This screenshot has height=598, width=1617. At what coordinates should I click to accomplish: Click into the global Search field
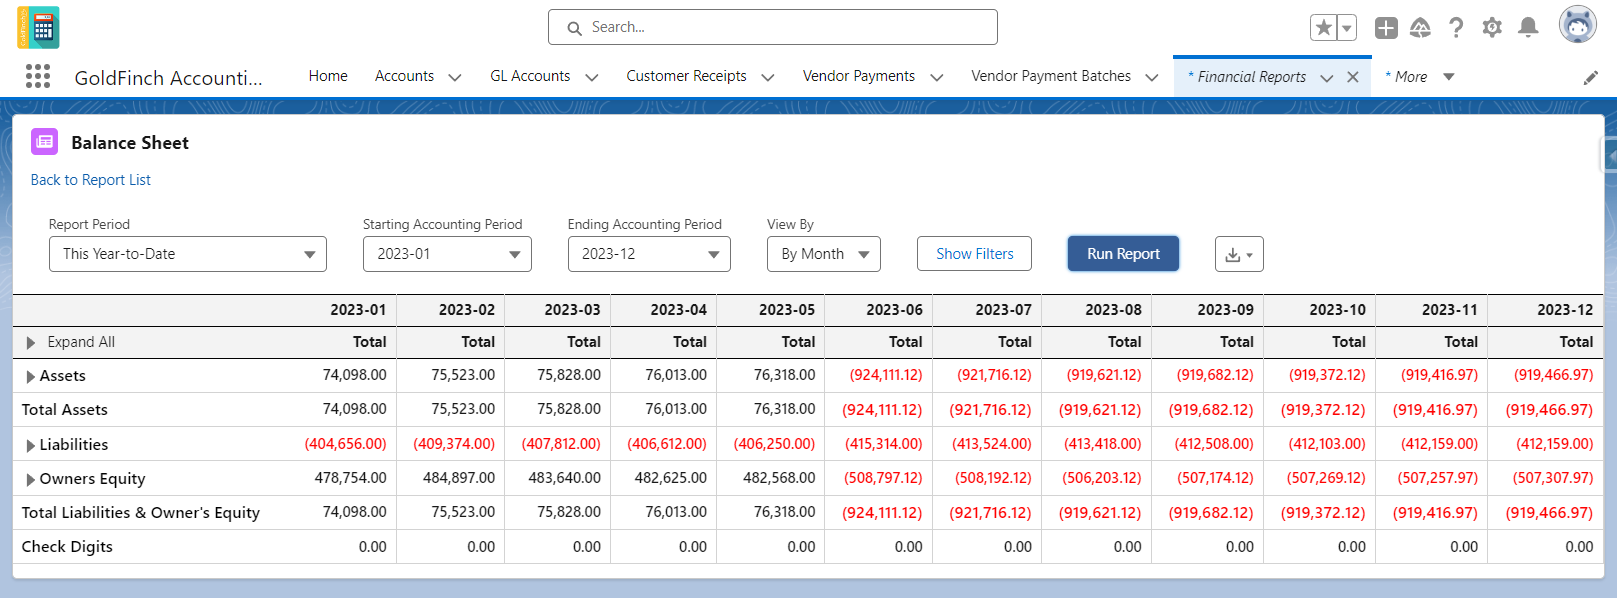(773, 27)
